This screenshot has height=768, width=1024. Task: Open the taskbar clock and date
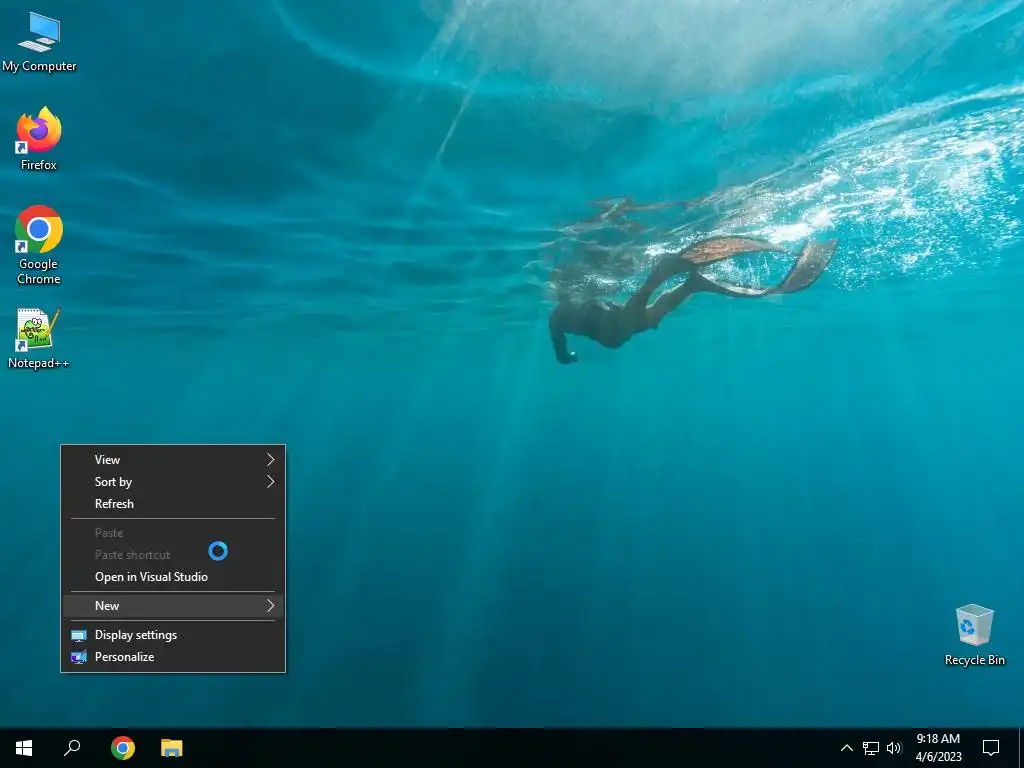(x=938, y=748)
